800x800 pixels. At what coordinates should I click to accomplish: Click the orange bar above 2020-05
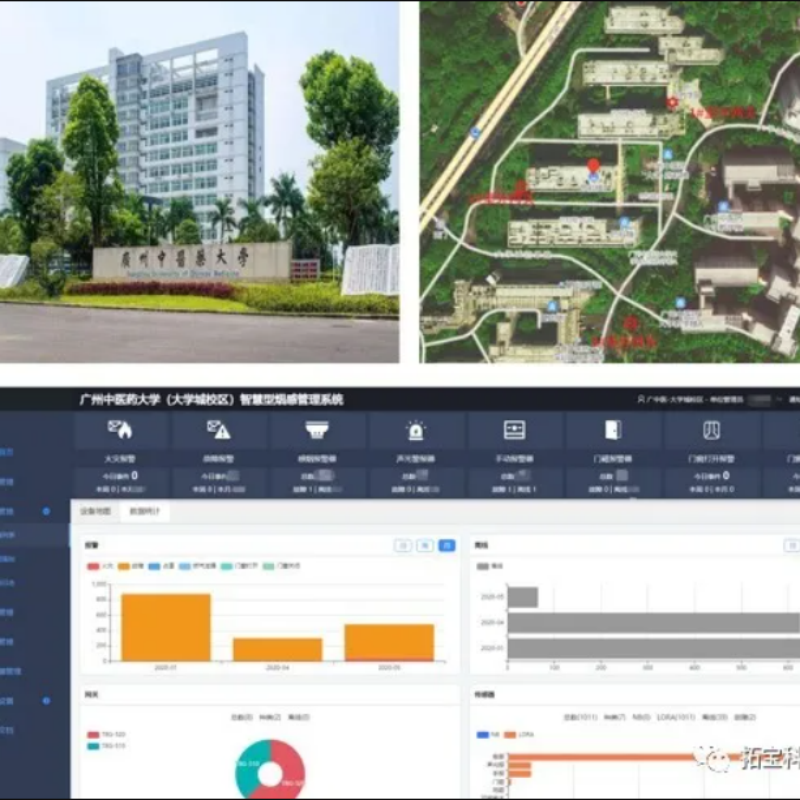(x=389, y=642)
